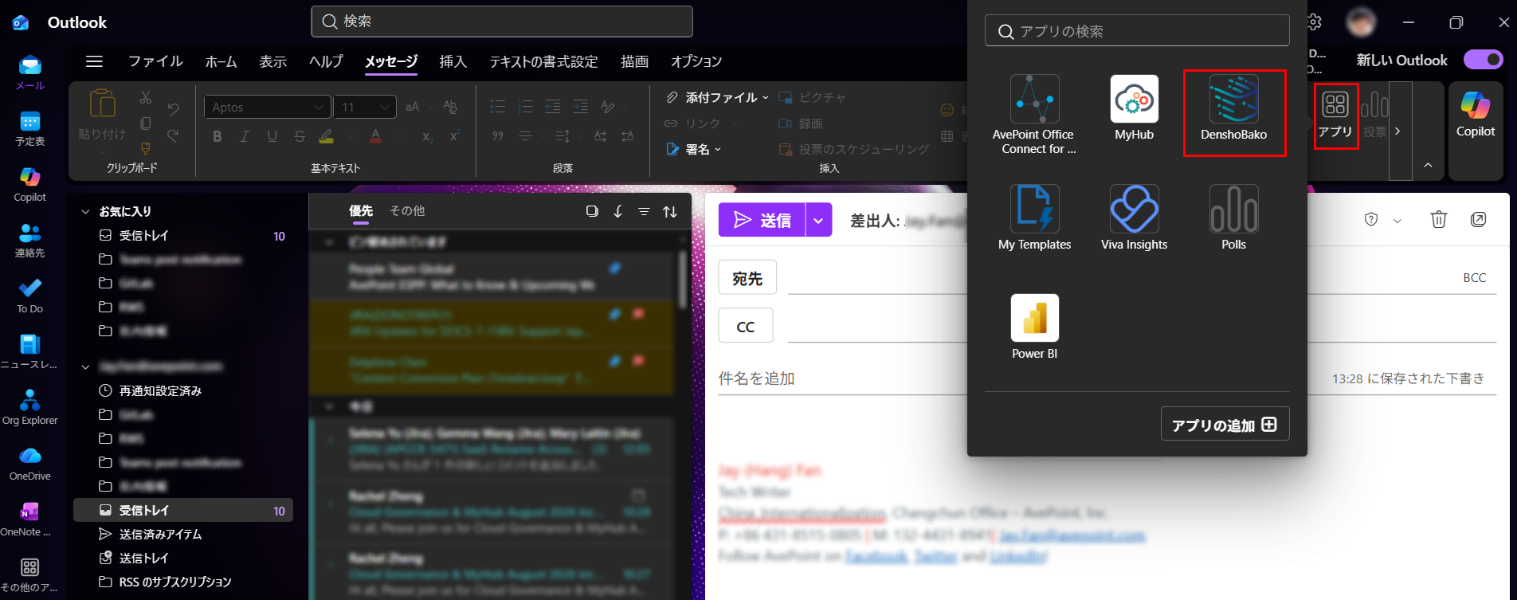Switch to the 挿入 ribbon tab

tap(453, 61)
